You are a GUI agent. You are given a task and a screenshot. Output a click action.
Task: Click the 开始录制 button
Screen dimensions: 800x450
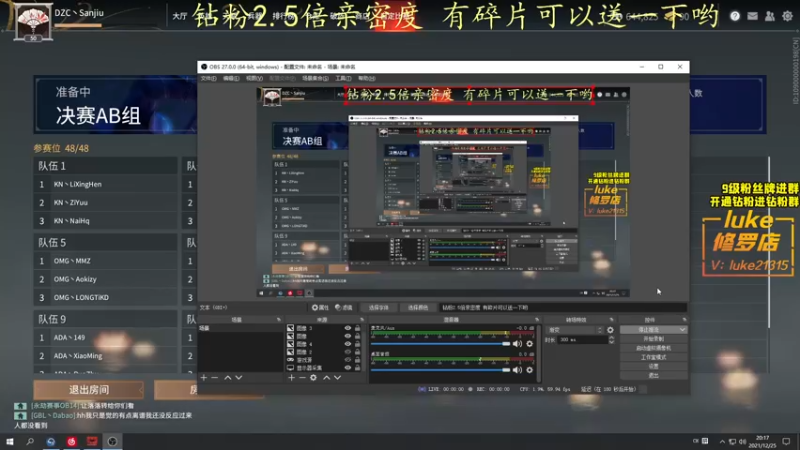point(654,339)
